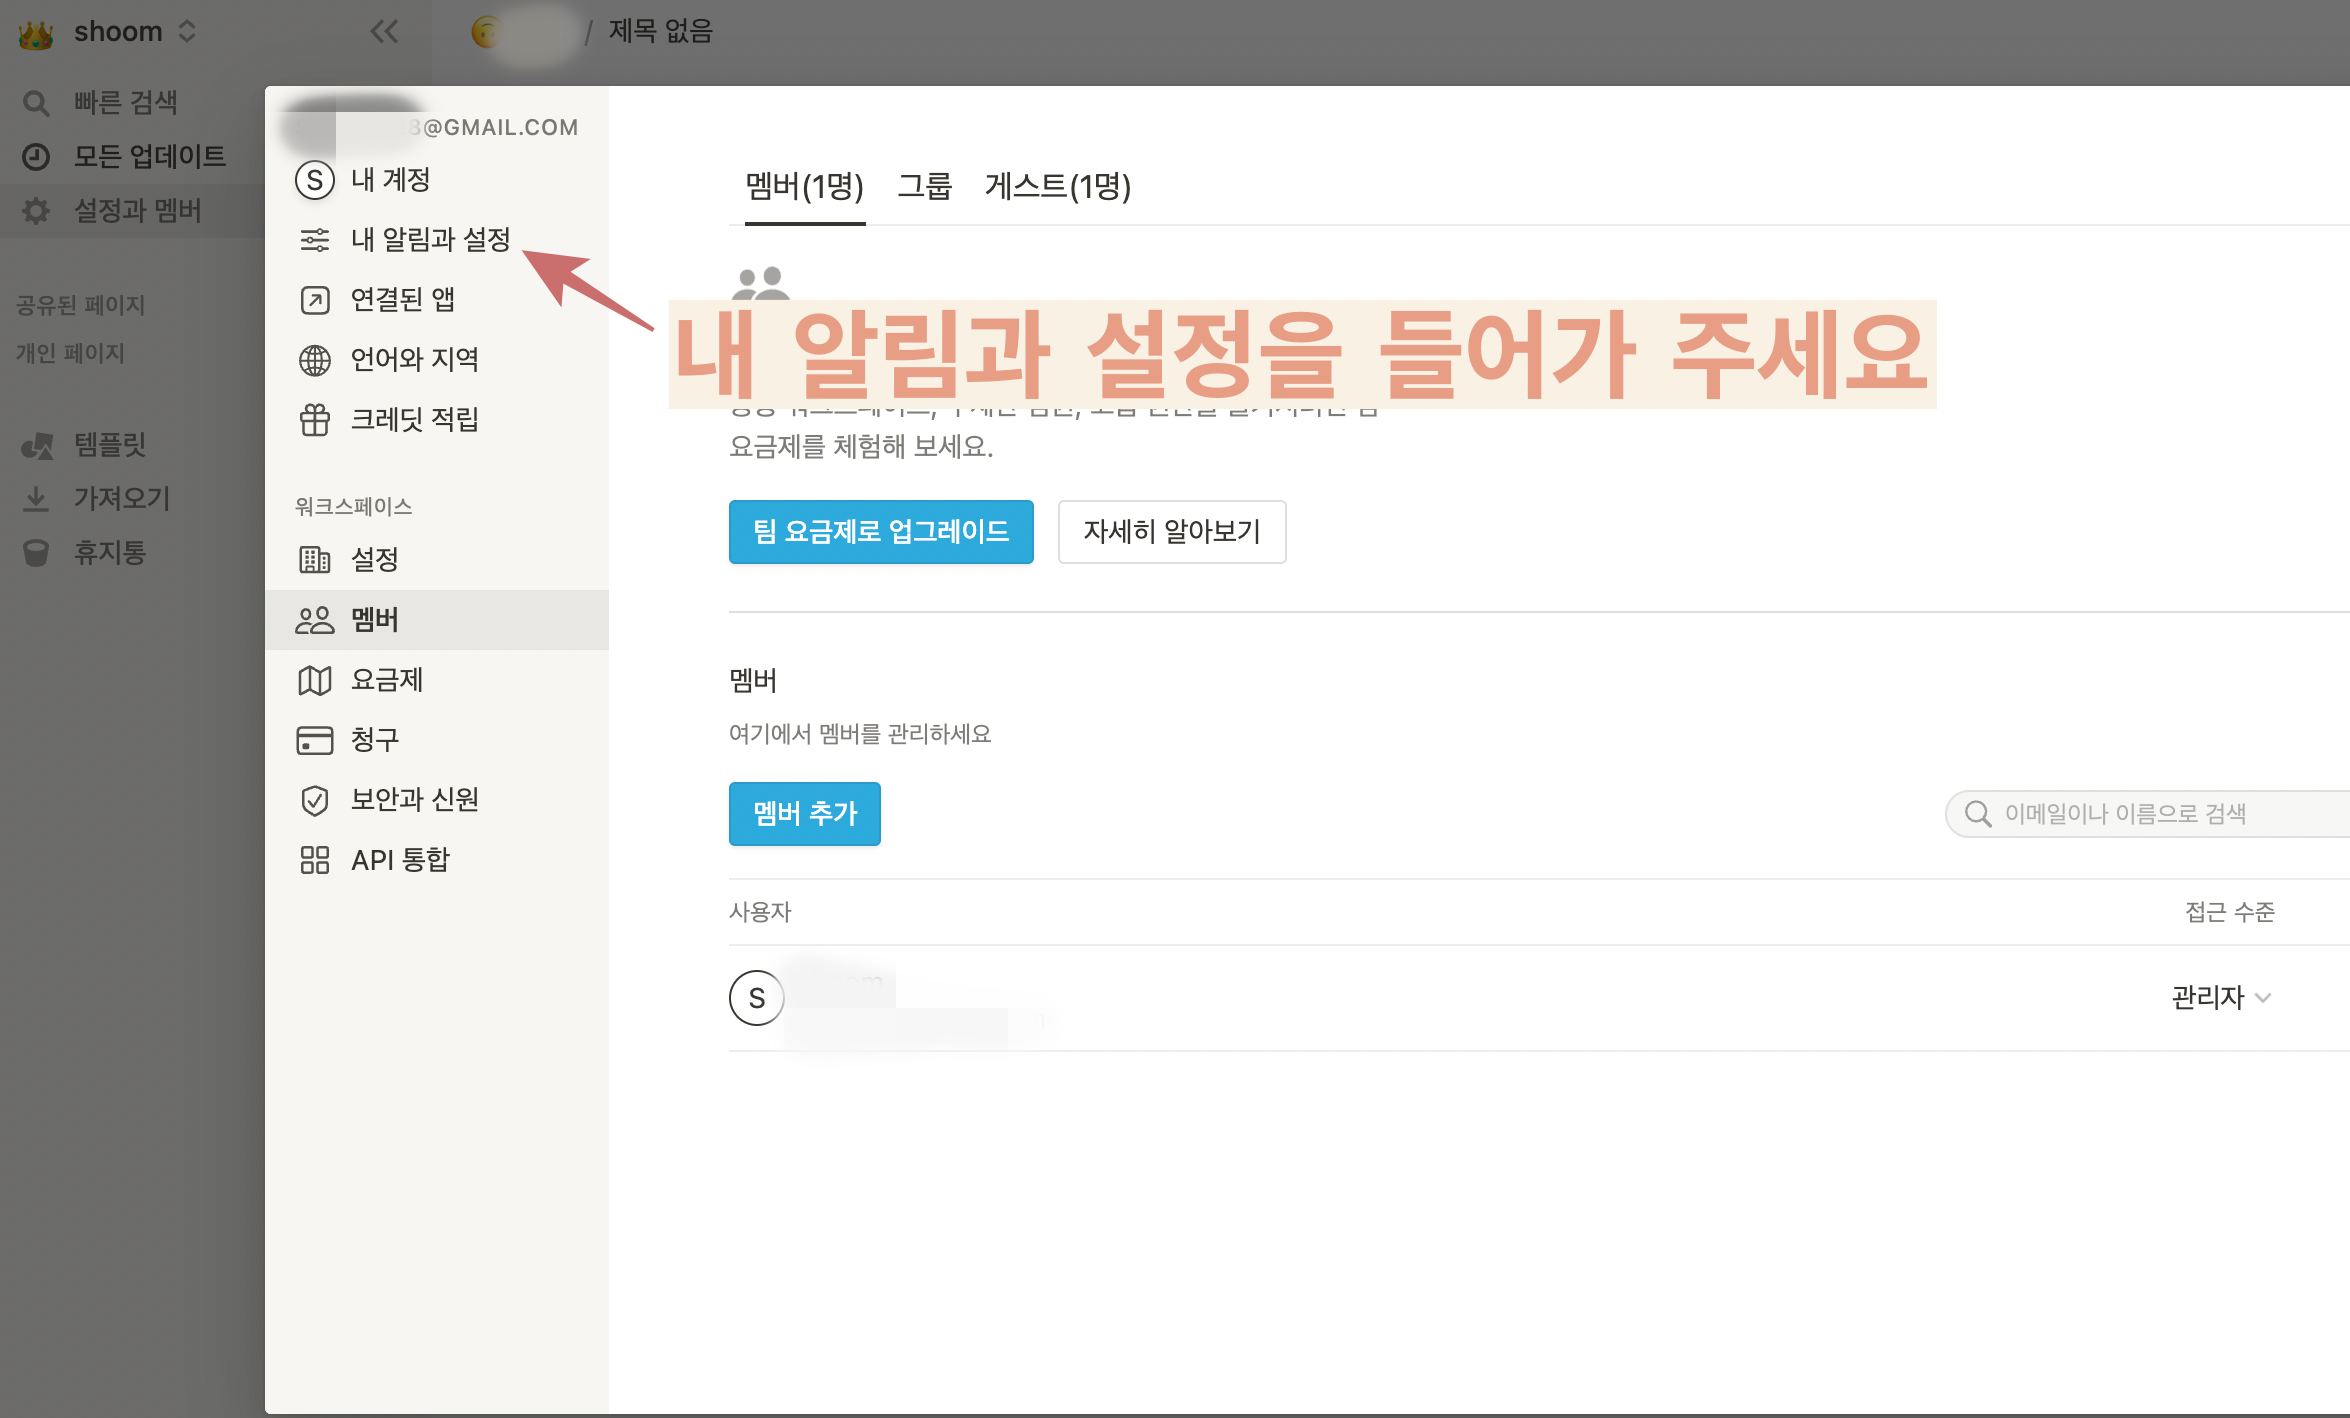The height and width of the screenshot is (1418, 2350).
Task: Click 팀 요금제로 업그레이드 button
Action: point(881,532)
